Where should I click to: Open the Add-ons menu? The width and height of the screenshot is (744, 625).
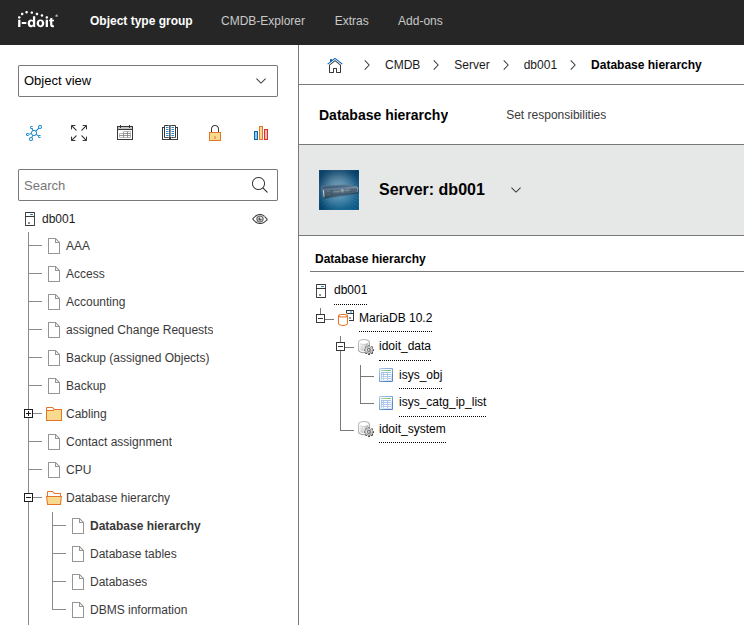click(x=420, y=21)
